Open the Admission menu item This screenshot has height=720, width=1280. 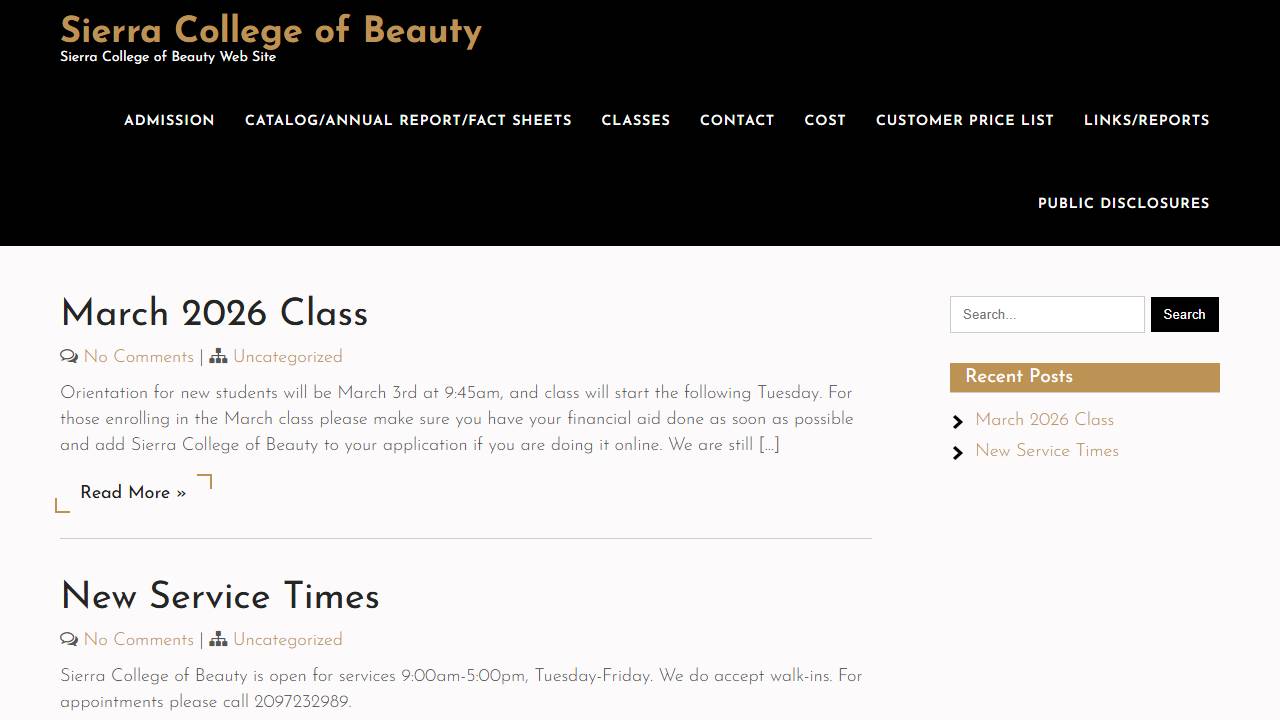tap(169, 121)
